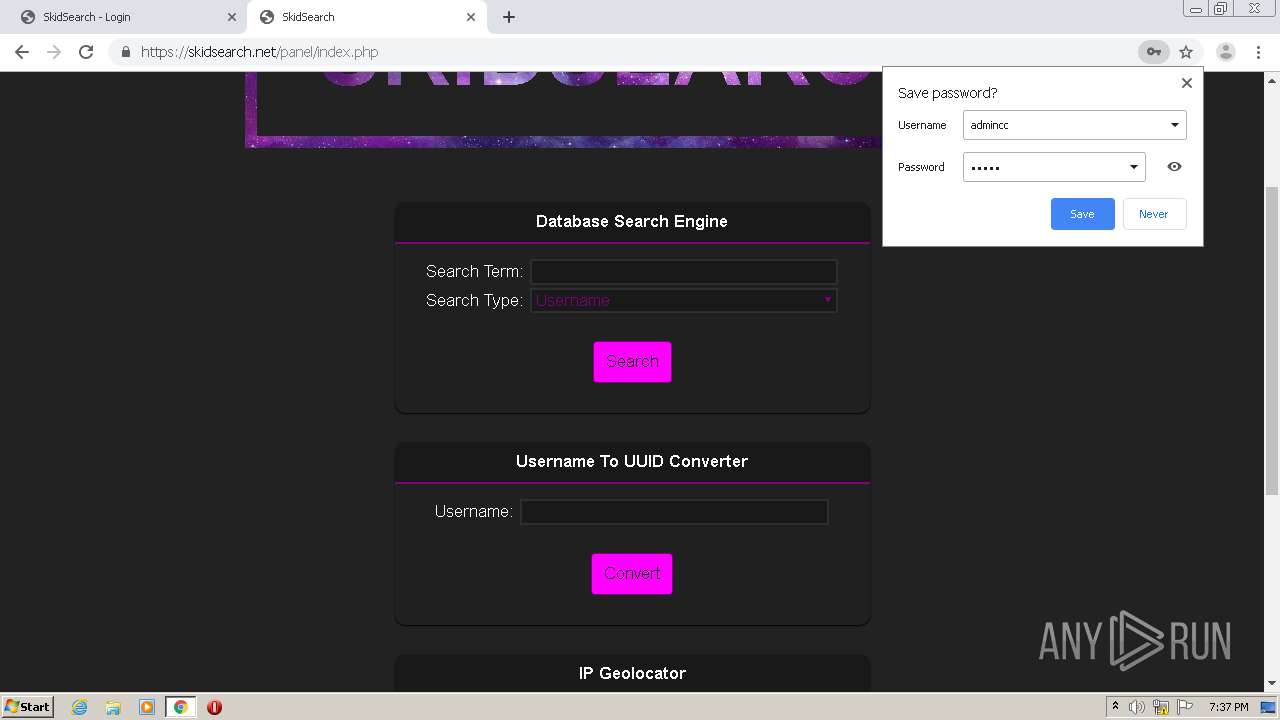Select the SkidSearch panel tab
Screen dimensions: 1280x720
pyautogui.click(x=365, y=17)
